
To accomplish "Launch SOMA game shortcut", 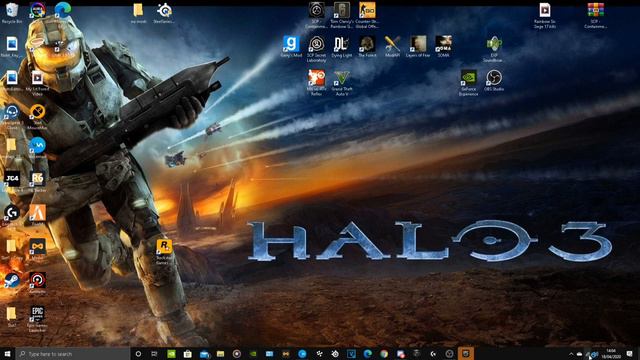I will 443,46.
